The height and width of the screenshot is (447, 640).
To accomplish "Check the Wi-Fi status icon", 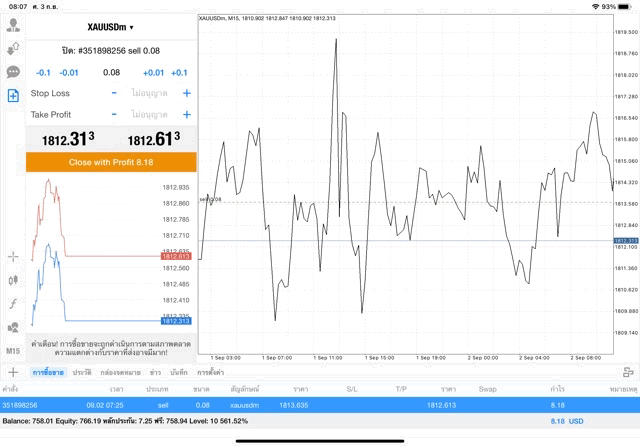I will point(596,7).
